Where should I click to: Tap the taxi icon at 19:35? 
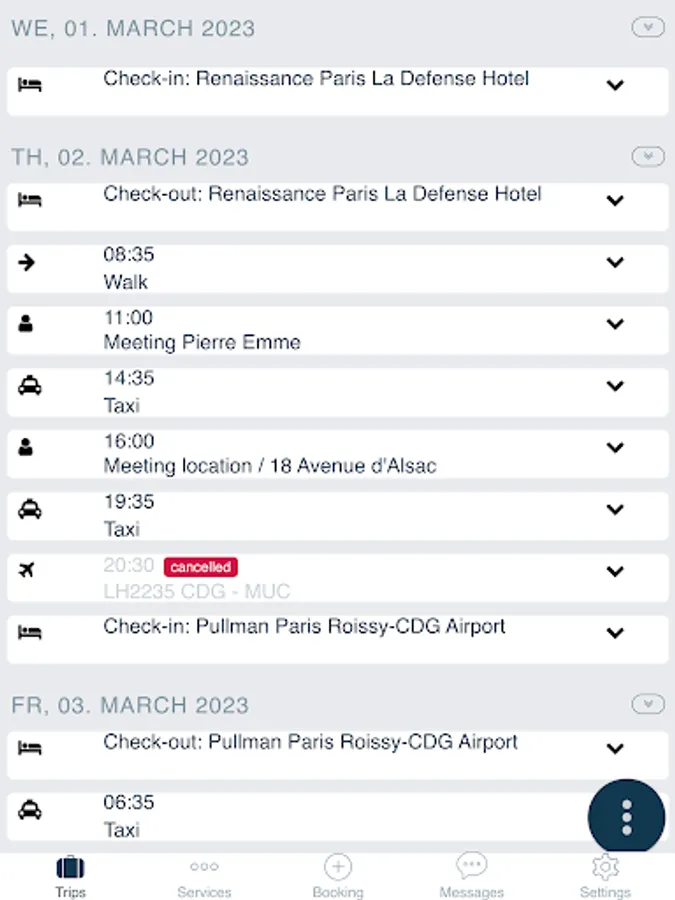[x=30, y=509]
